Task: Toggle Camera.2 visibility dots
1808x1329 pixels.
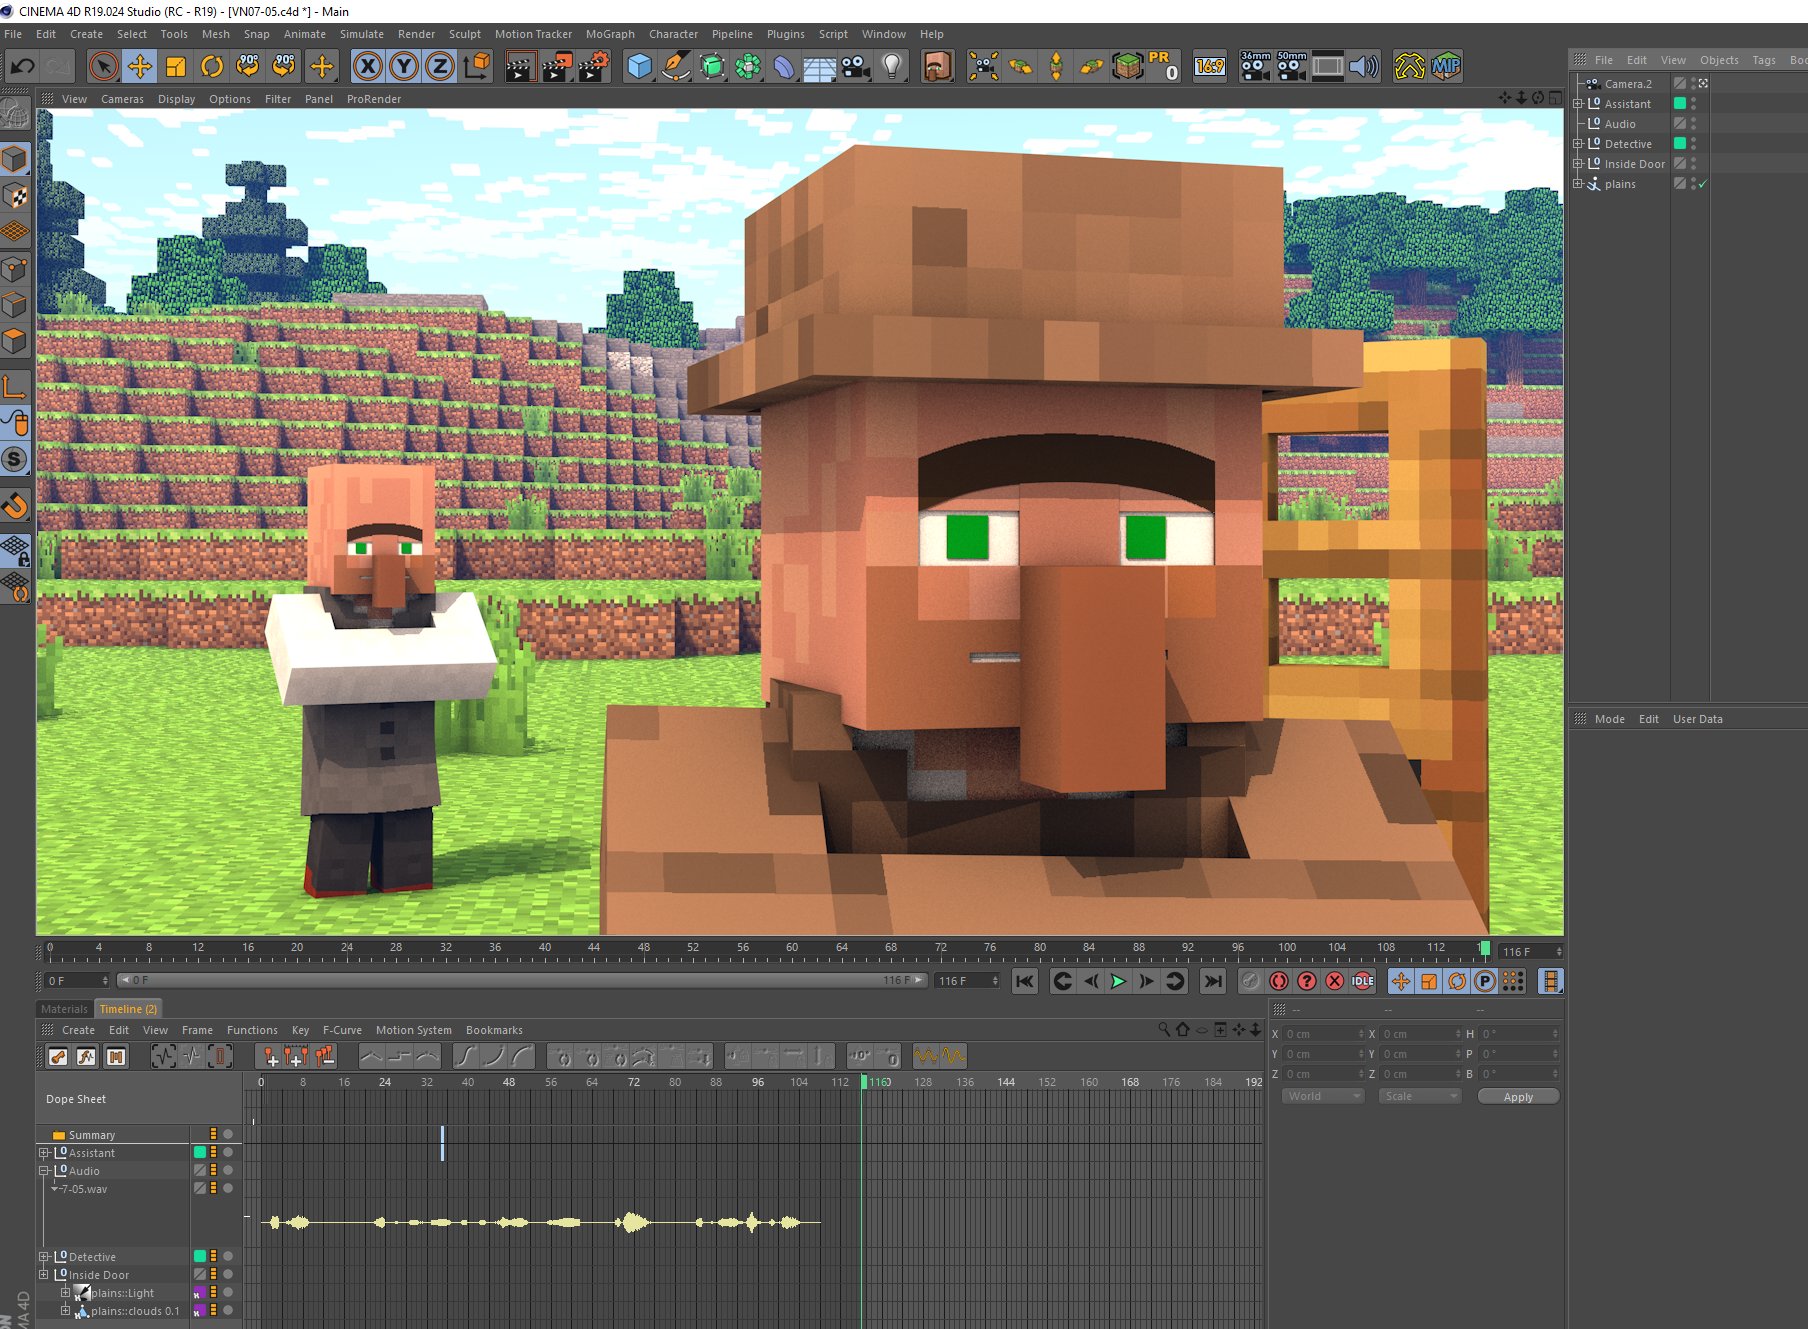Action: point(1693,84)
